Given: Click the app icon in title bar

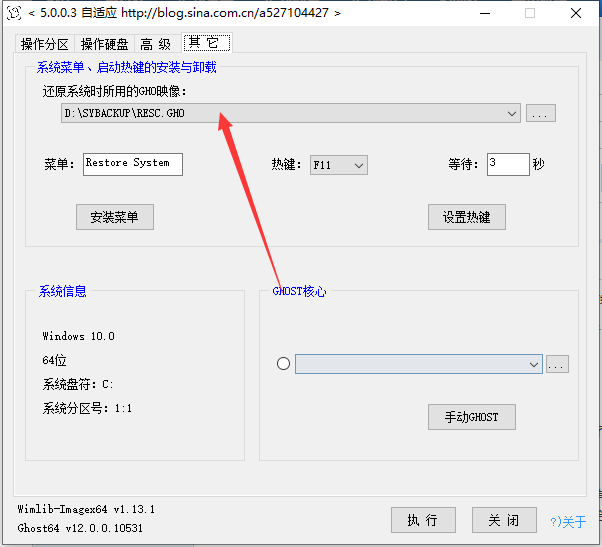Looking at the screenshot, I should pyautogui.click(x=13, y=13).
